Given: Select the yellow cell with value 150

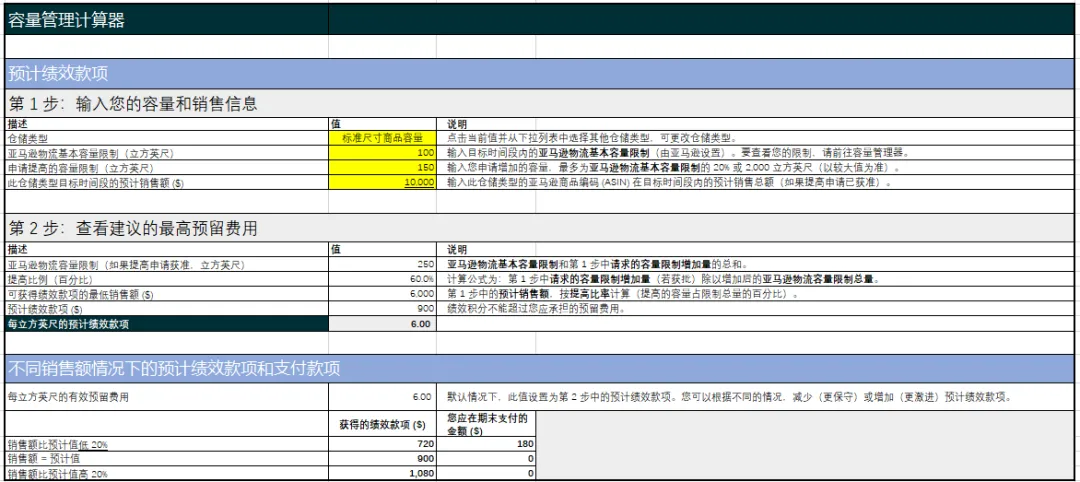Looking at the screenshot, I should click(382, 167).
